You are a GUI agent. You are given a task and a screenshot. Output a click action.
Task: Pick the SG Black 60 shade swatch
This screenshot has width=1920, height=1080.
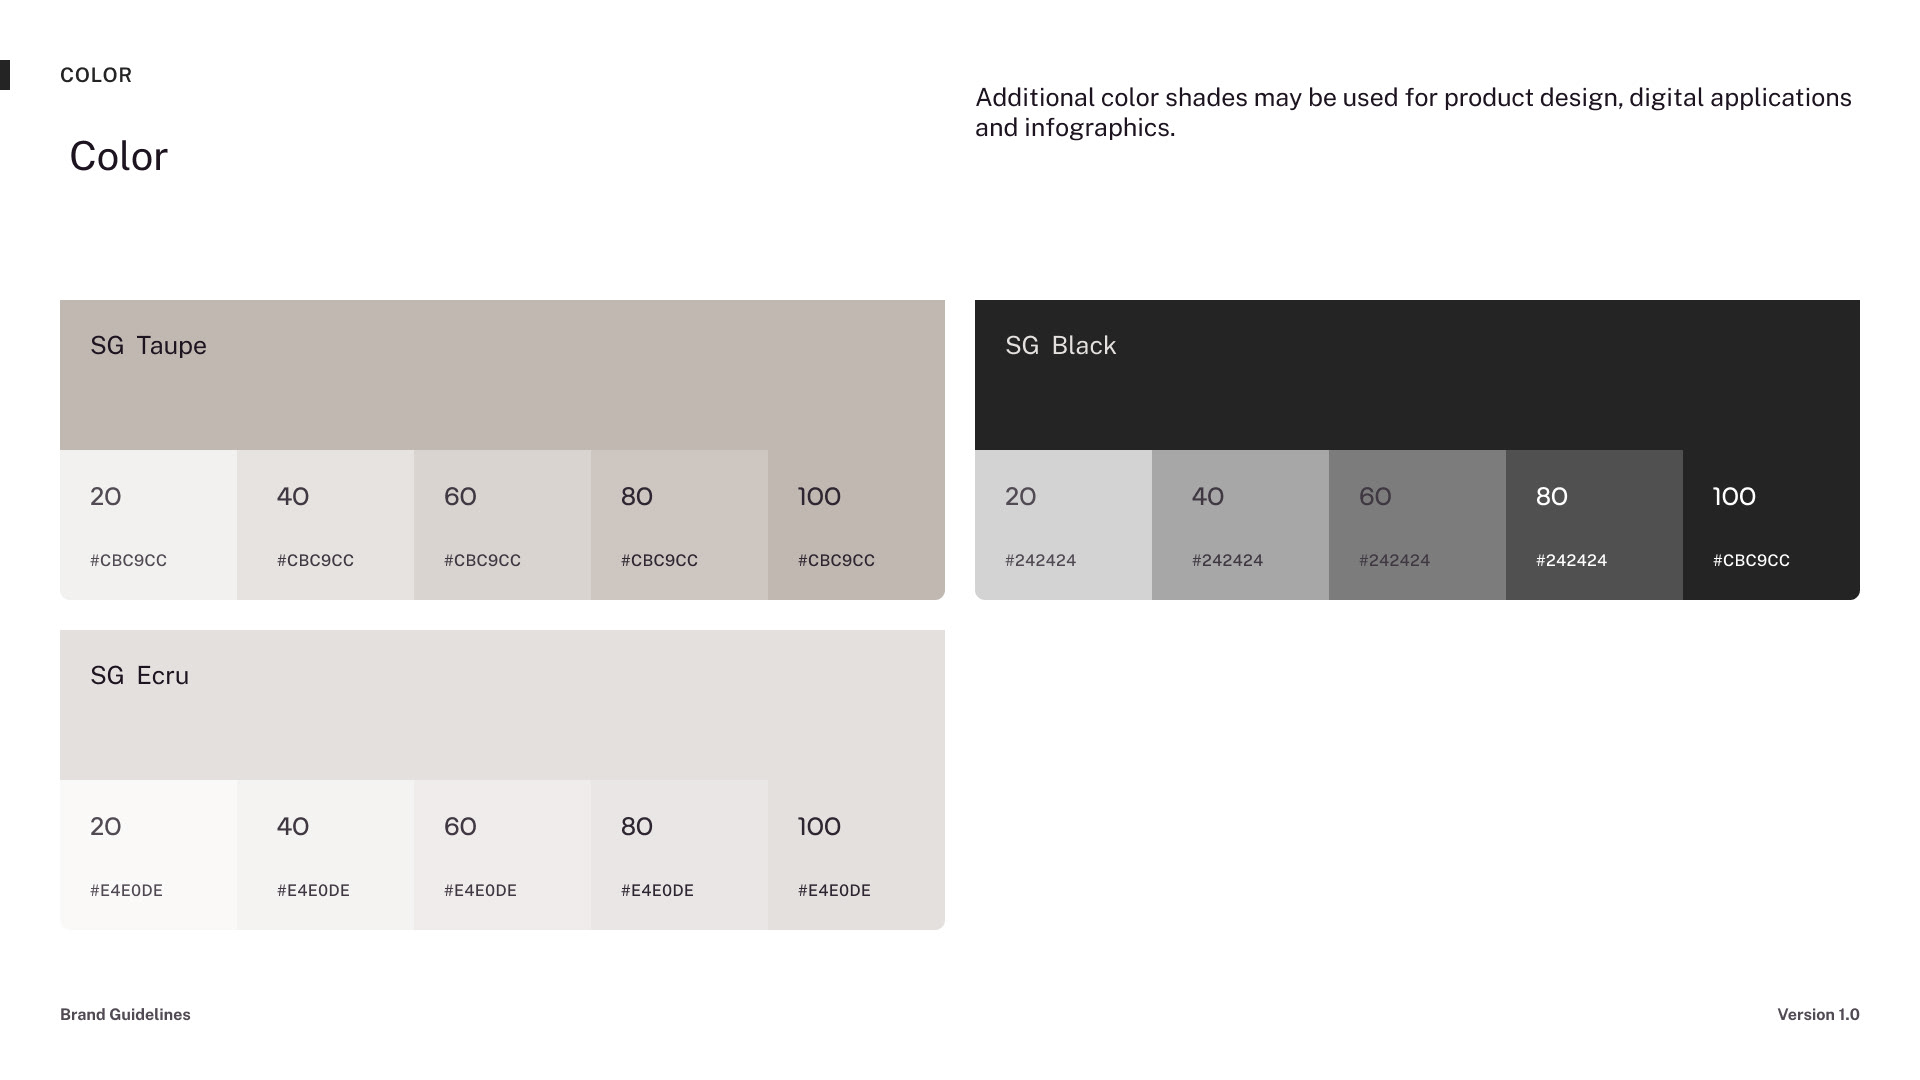(1417, 525)
